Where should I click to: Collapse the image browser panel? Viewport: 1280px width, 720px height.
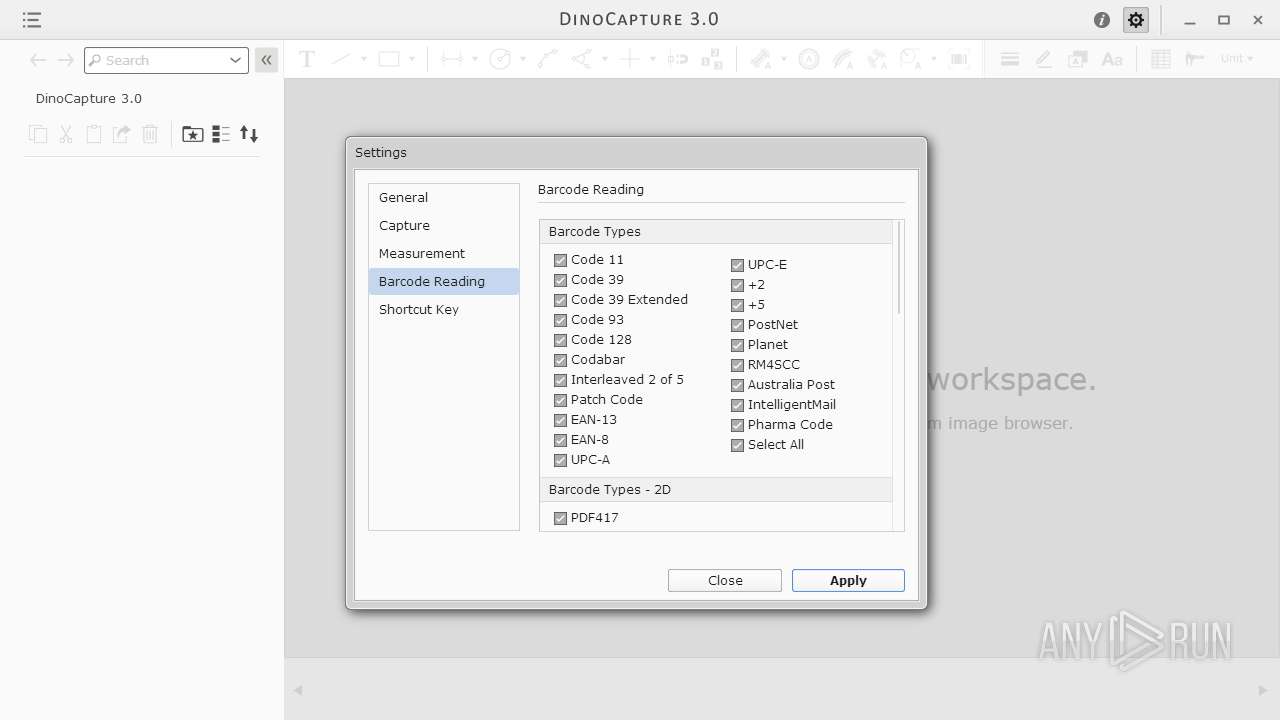[266, 60]
